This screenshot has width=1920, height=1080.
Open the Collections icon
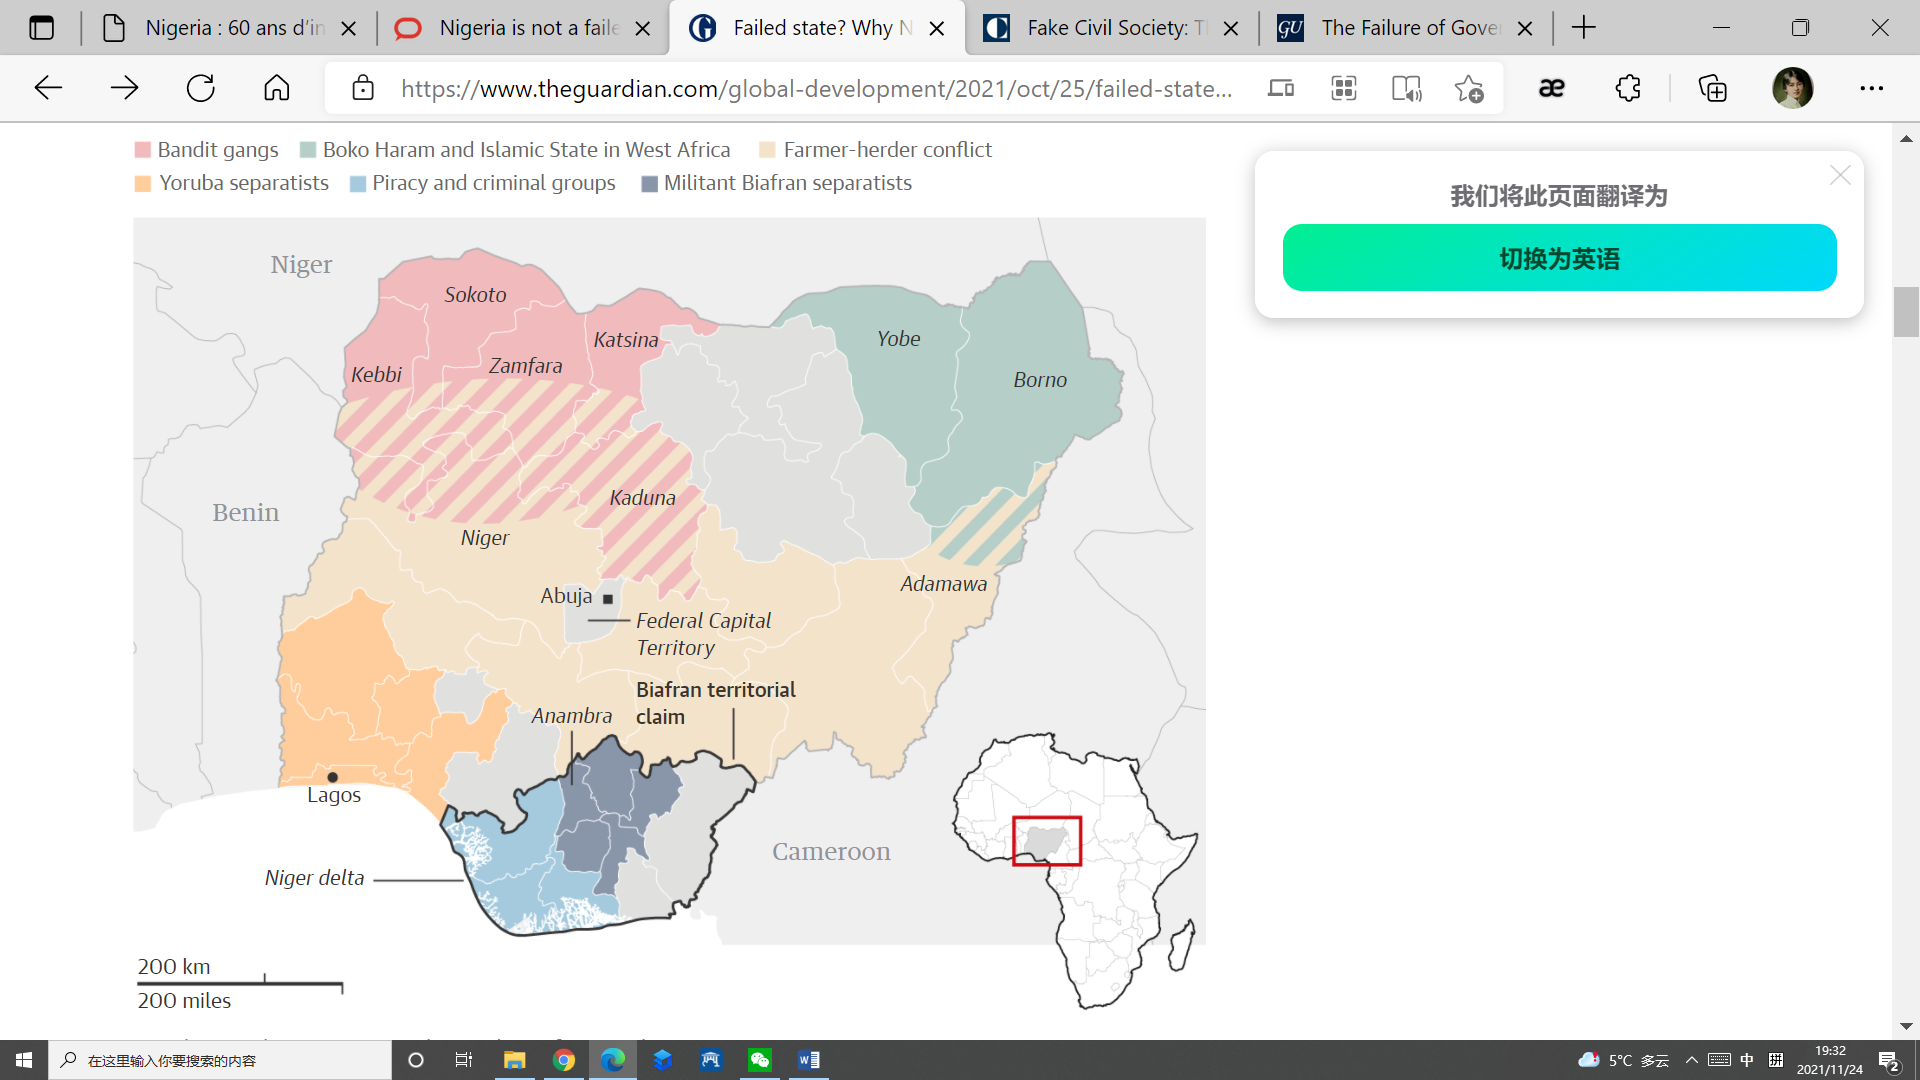[x=1712, y=88]
